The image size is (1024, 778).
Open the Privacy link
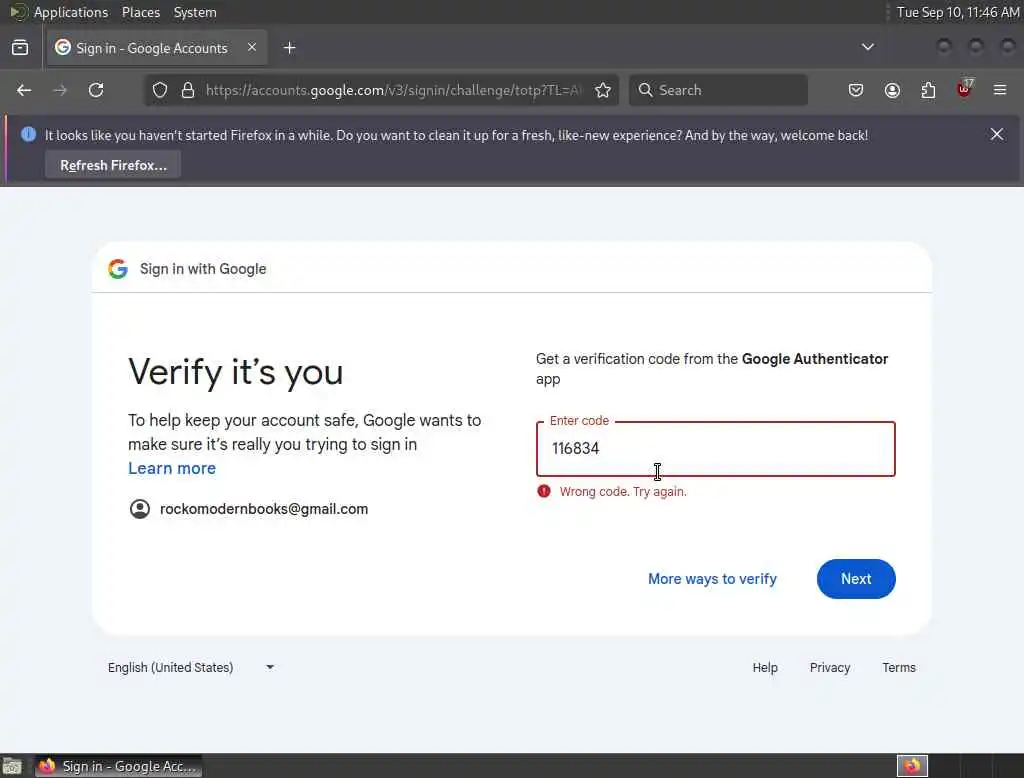(830, 668)
